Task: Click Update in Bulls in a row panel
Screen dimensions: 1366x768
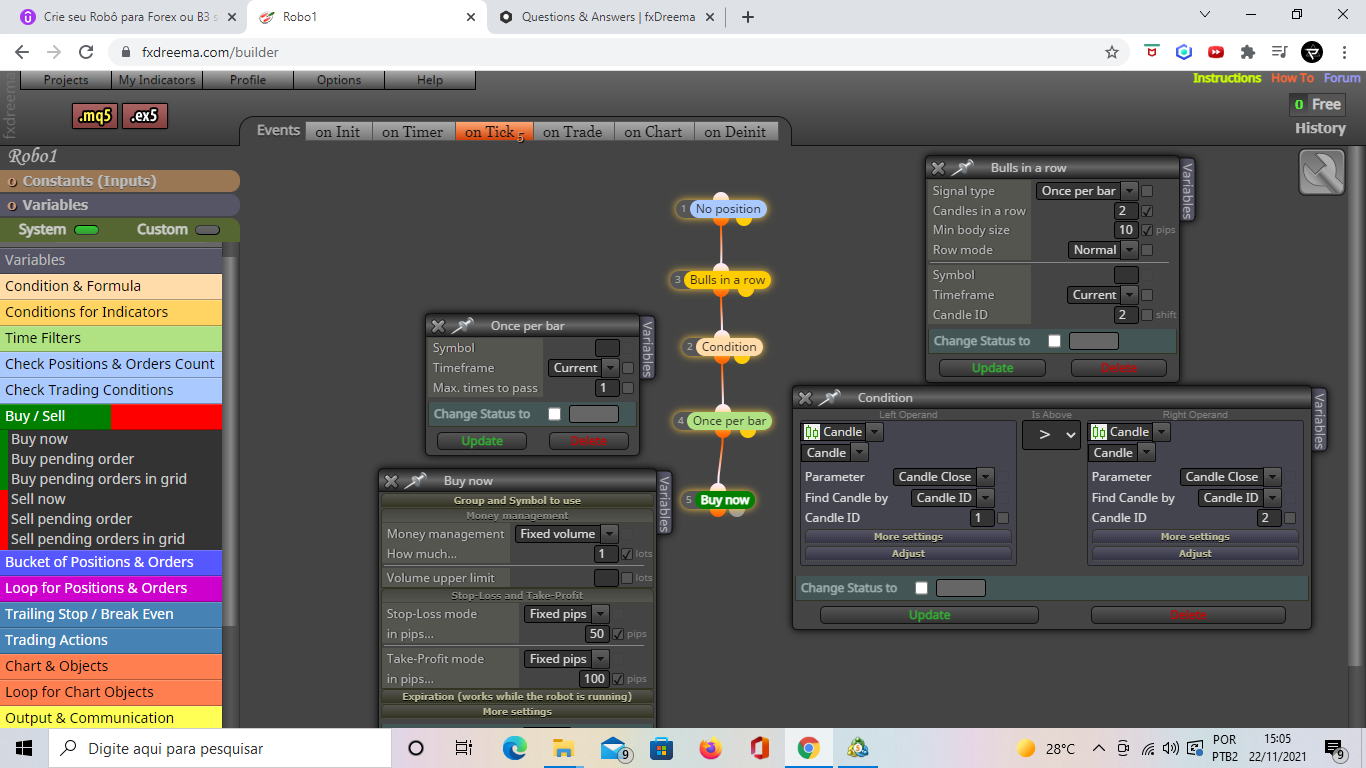Action: (x=992, y=368)
